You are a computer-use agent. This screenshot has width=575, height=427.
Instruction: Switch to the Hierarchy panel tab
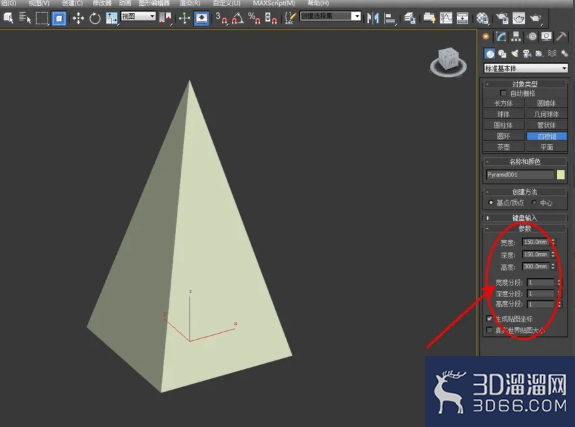coord(516,36)
